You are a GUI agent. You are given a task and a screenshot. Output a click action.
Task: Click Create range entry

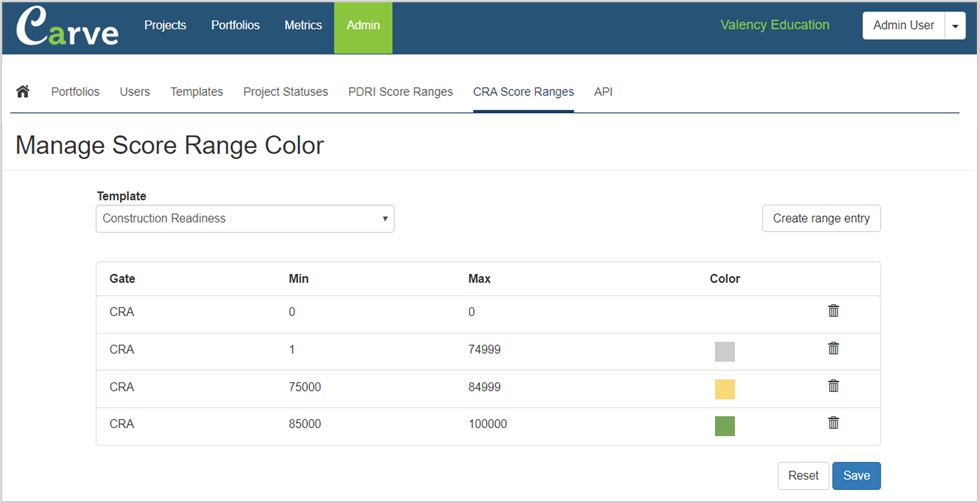pos(821,218)
